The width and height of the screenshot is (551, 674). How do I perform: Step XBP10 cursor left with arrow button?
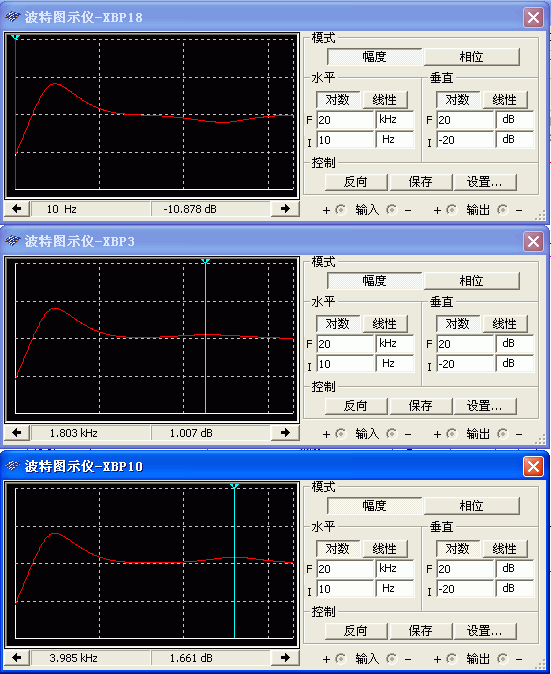tap(17, 658)
